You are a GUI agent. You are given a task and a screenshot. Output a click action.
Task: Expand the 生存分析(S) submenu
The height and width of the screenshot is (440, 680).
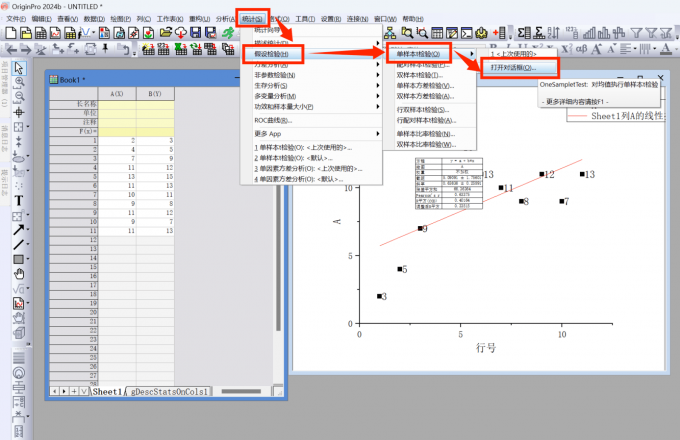pyautogui.click(x=312, y=86)
